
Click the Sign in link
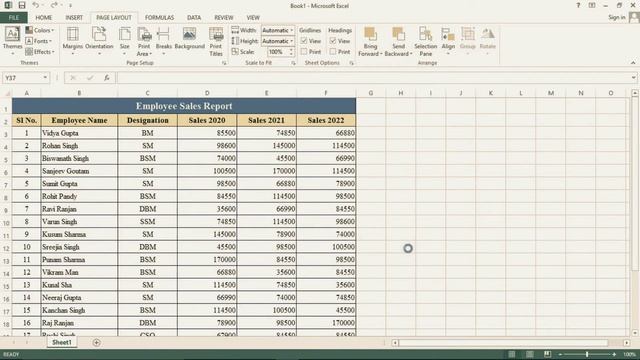pos(617,17)
